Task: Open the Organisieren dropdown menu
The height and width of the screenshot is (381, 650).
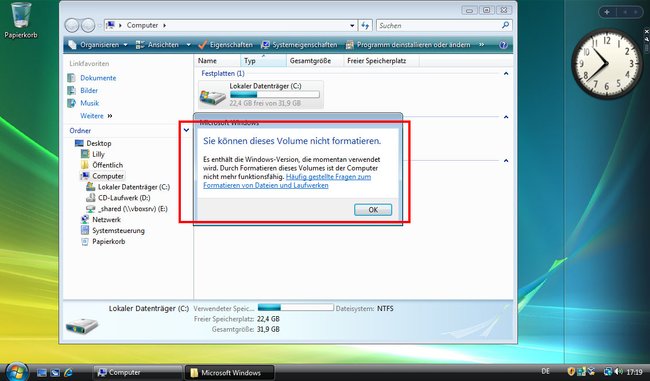Action: click(x=98, y=45)
